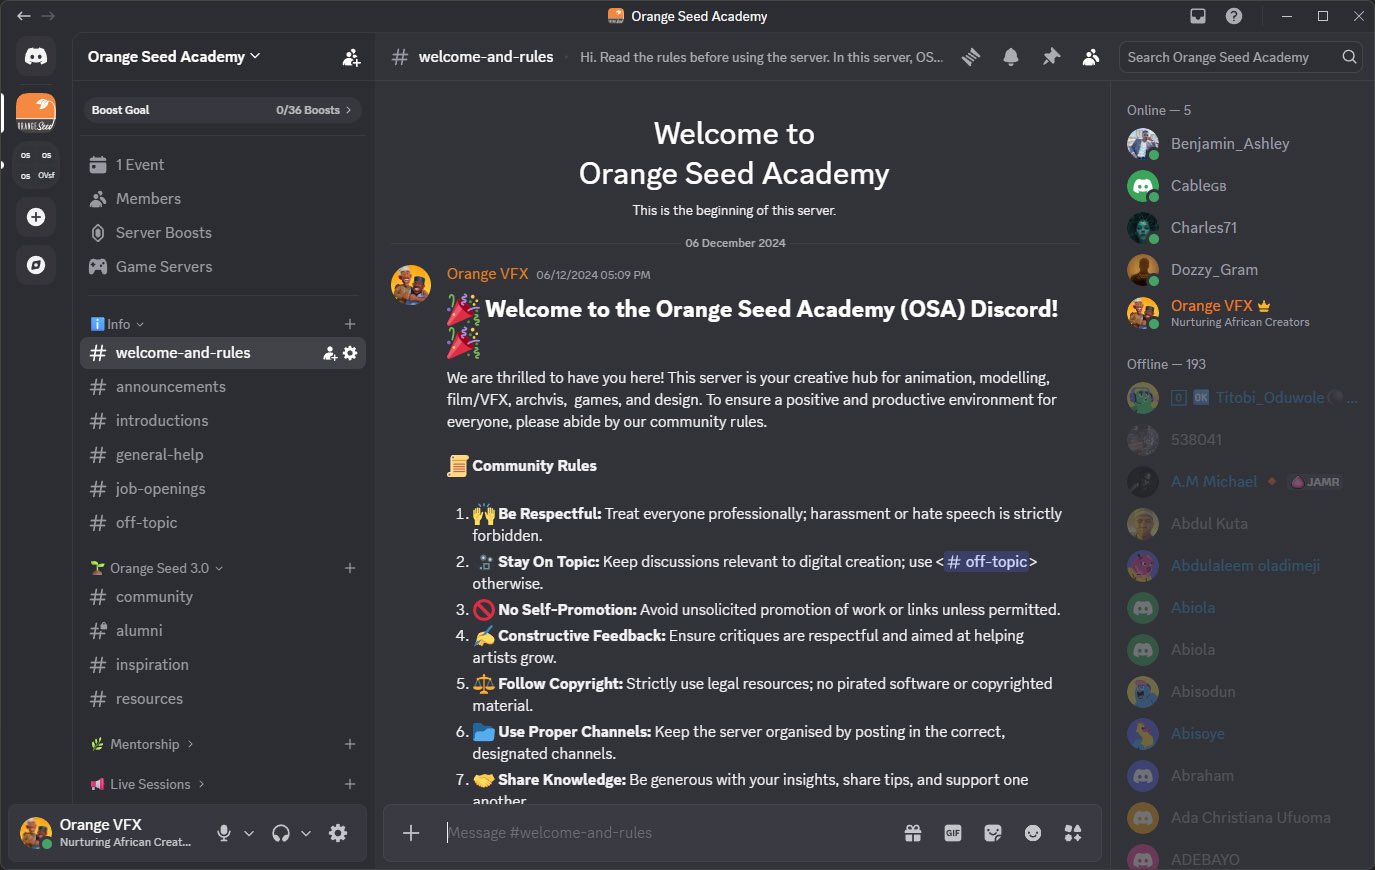This screenshot has width=1375, height=870.
Task: Open the Server Boosts page
Action: [164, 233]
